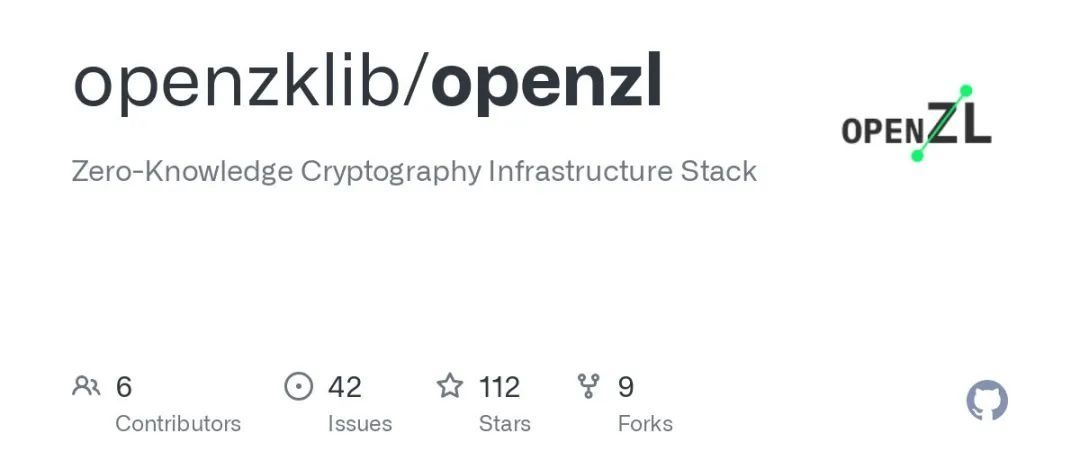Click the Zero-Knowledge Cryptography description text
Screen dimensions: 1080x460
tap(414, 171)
